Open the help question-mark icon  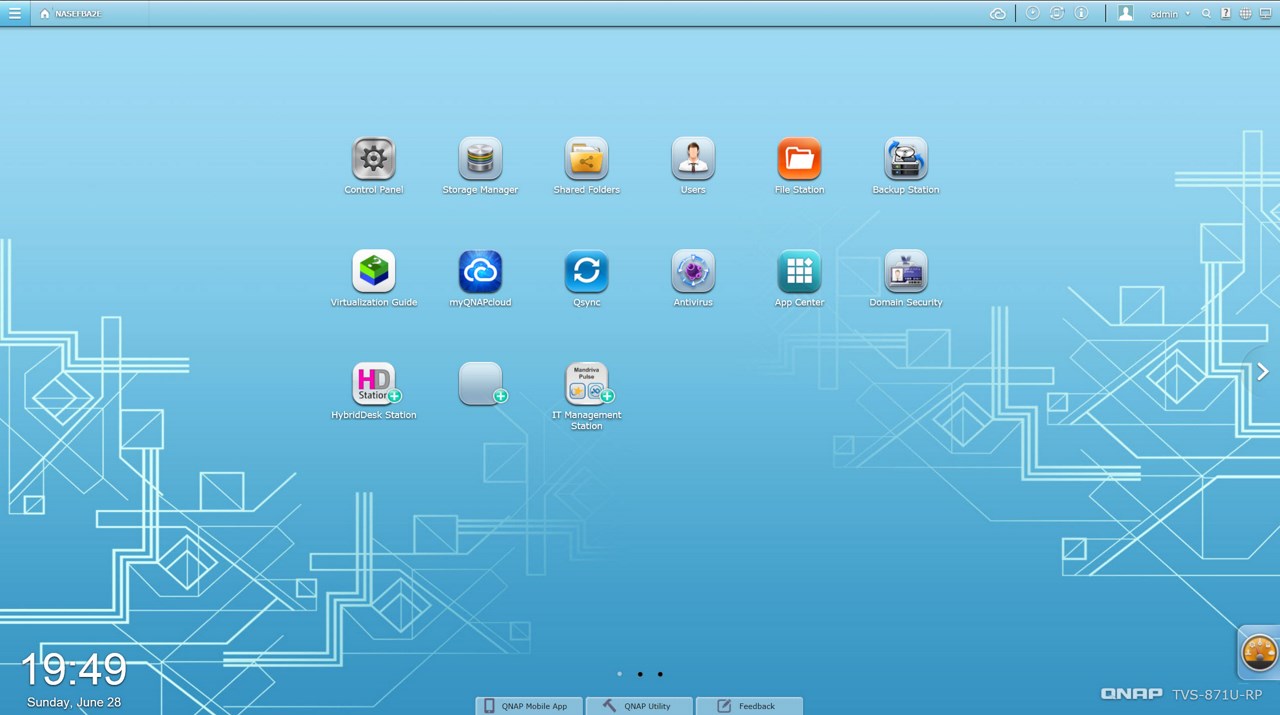[x=1226, y=14]
